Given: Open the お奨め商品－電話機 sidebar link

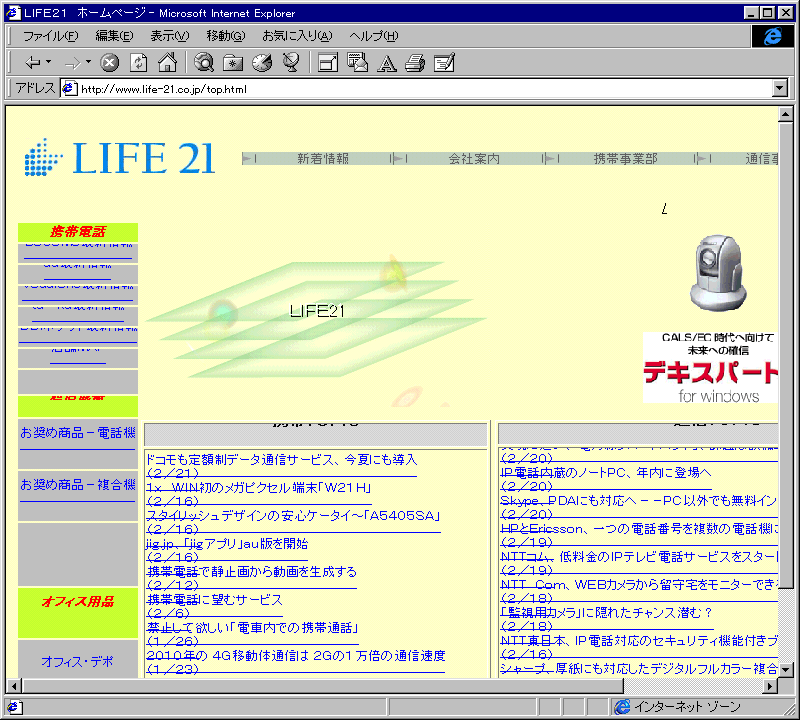Looking at the screenshot, I should (78, 433).
